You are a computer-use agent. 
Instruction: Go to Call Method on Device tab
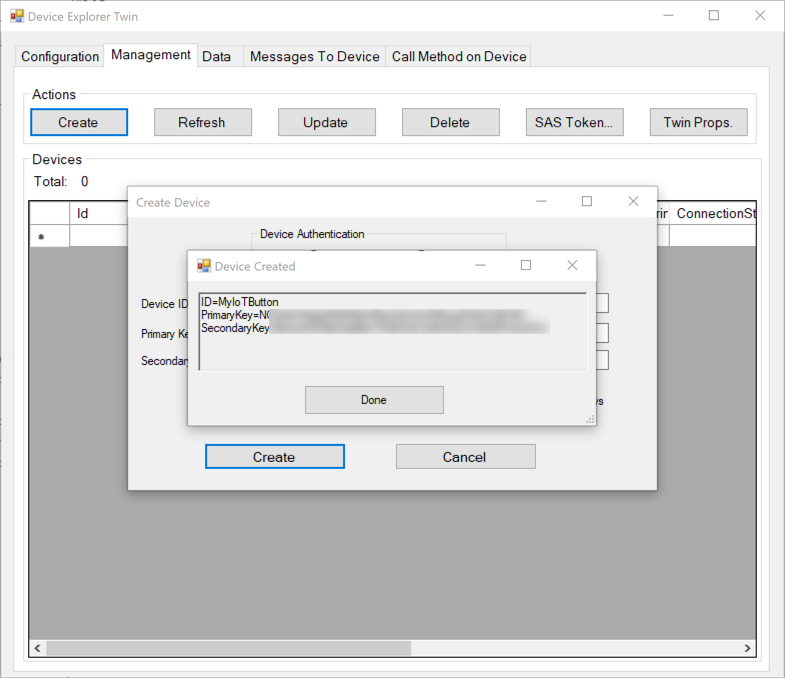tap(458, 57)
